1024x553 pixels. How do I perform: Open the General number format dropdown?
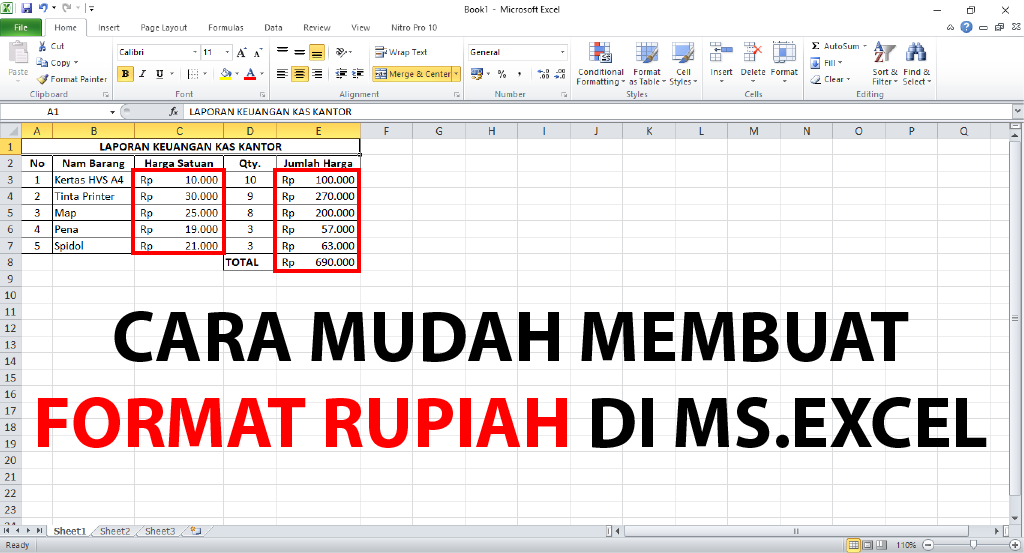(562, 52)
